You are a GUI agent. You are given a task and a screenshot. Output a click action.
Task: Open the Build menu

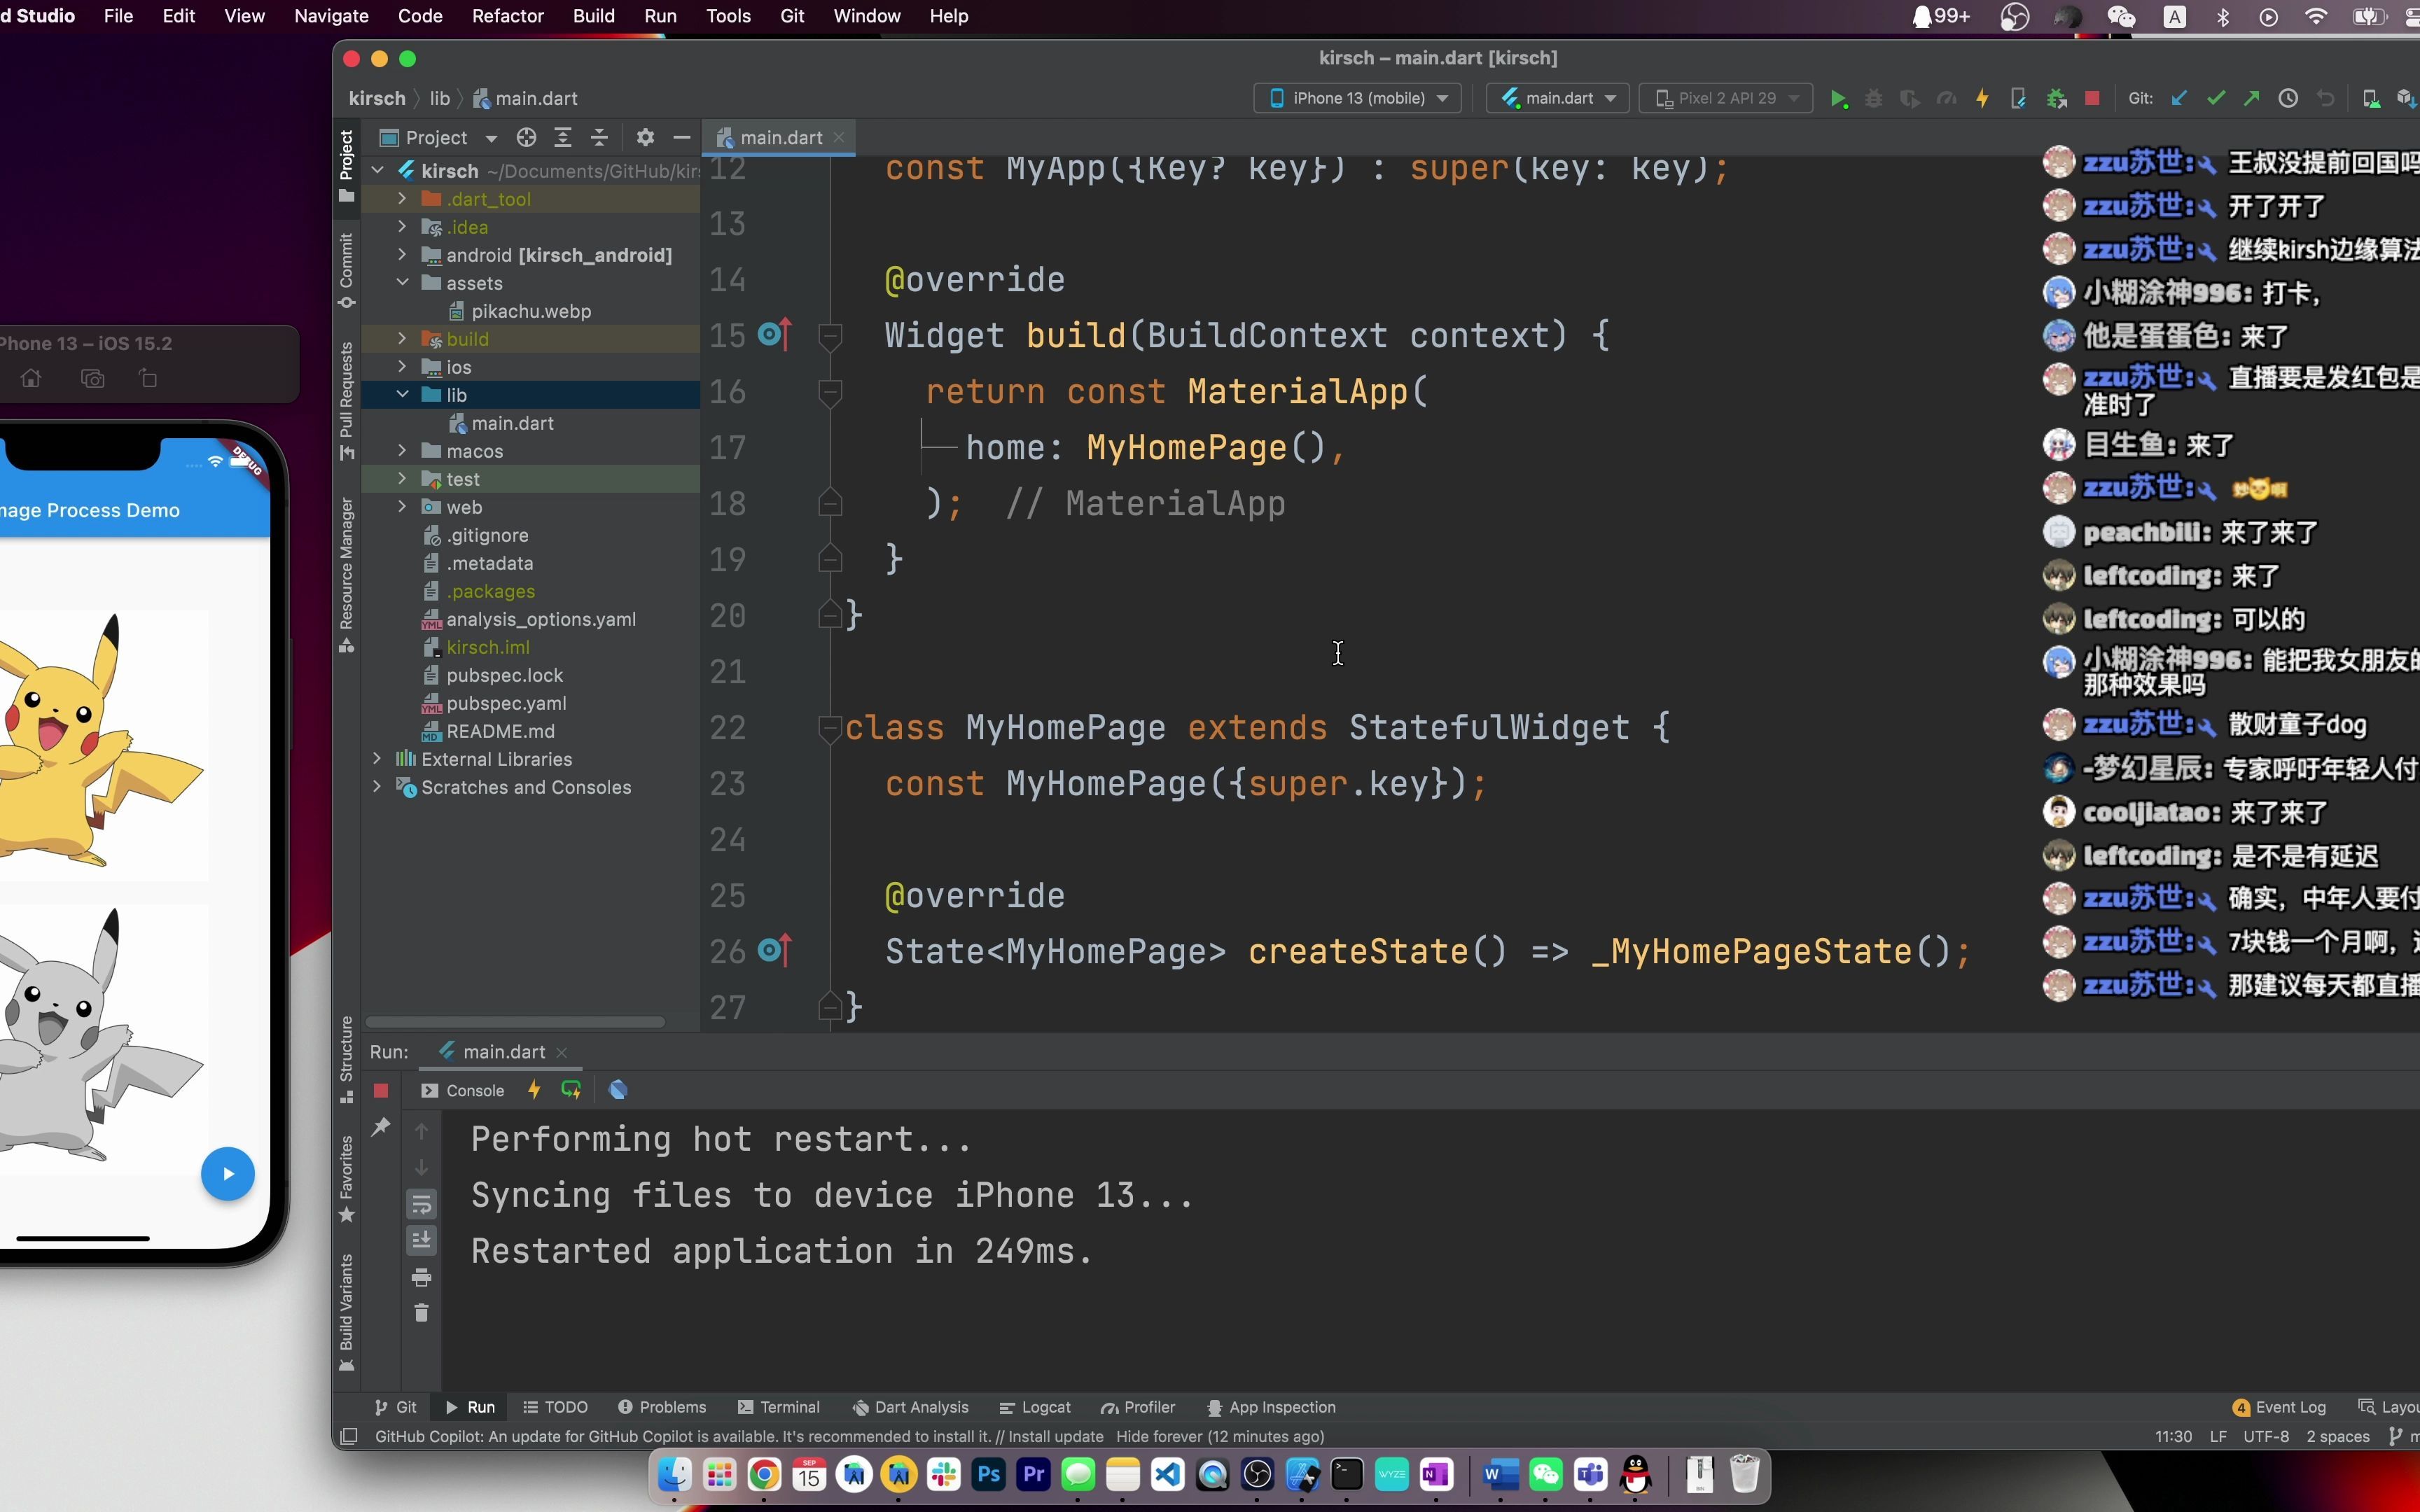point(593,16)
